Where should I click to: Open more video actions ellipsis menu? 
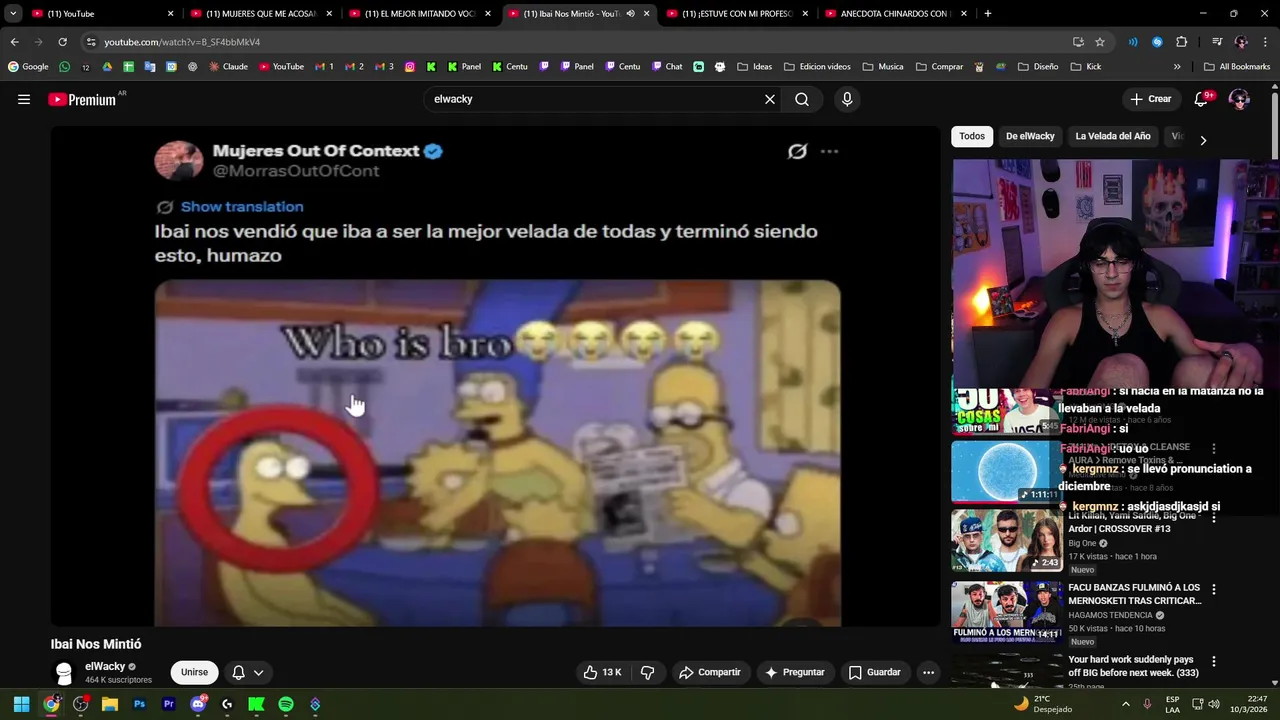pos(928,672)
